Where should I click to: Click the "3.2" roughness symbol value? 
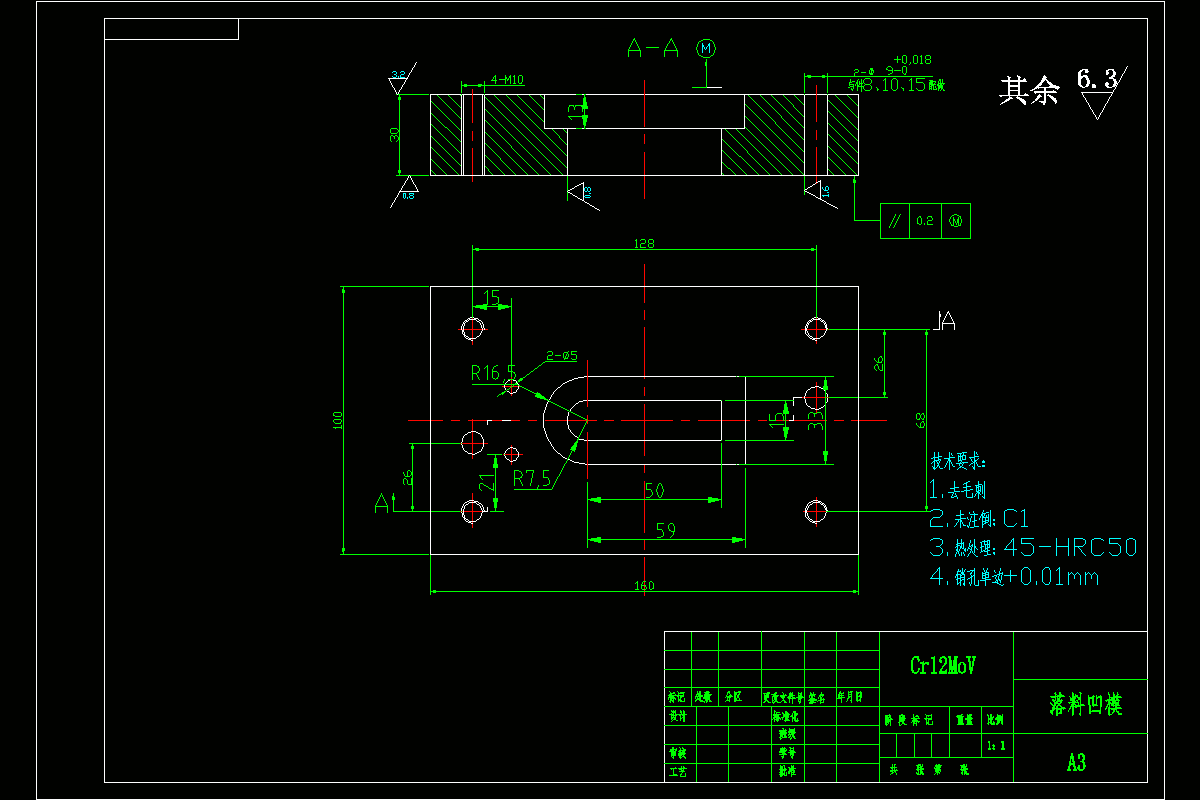tap(399, 75)
